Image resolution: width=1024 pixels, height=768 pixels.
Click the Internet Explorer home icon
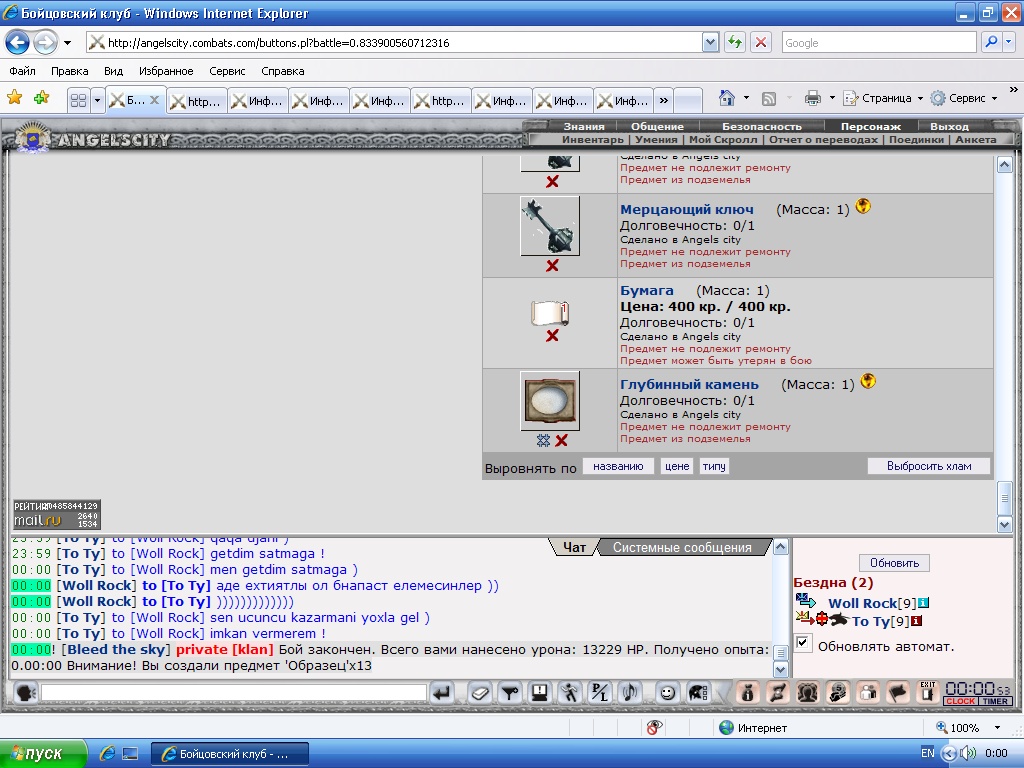click(x=726, y=98)
